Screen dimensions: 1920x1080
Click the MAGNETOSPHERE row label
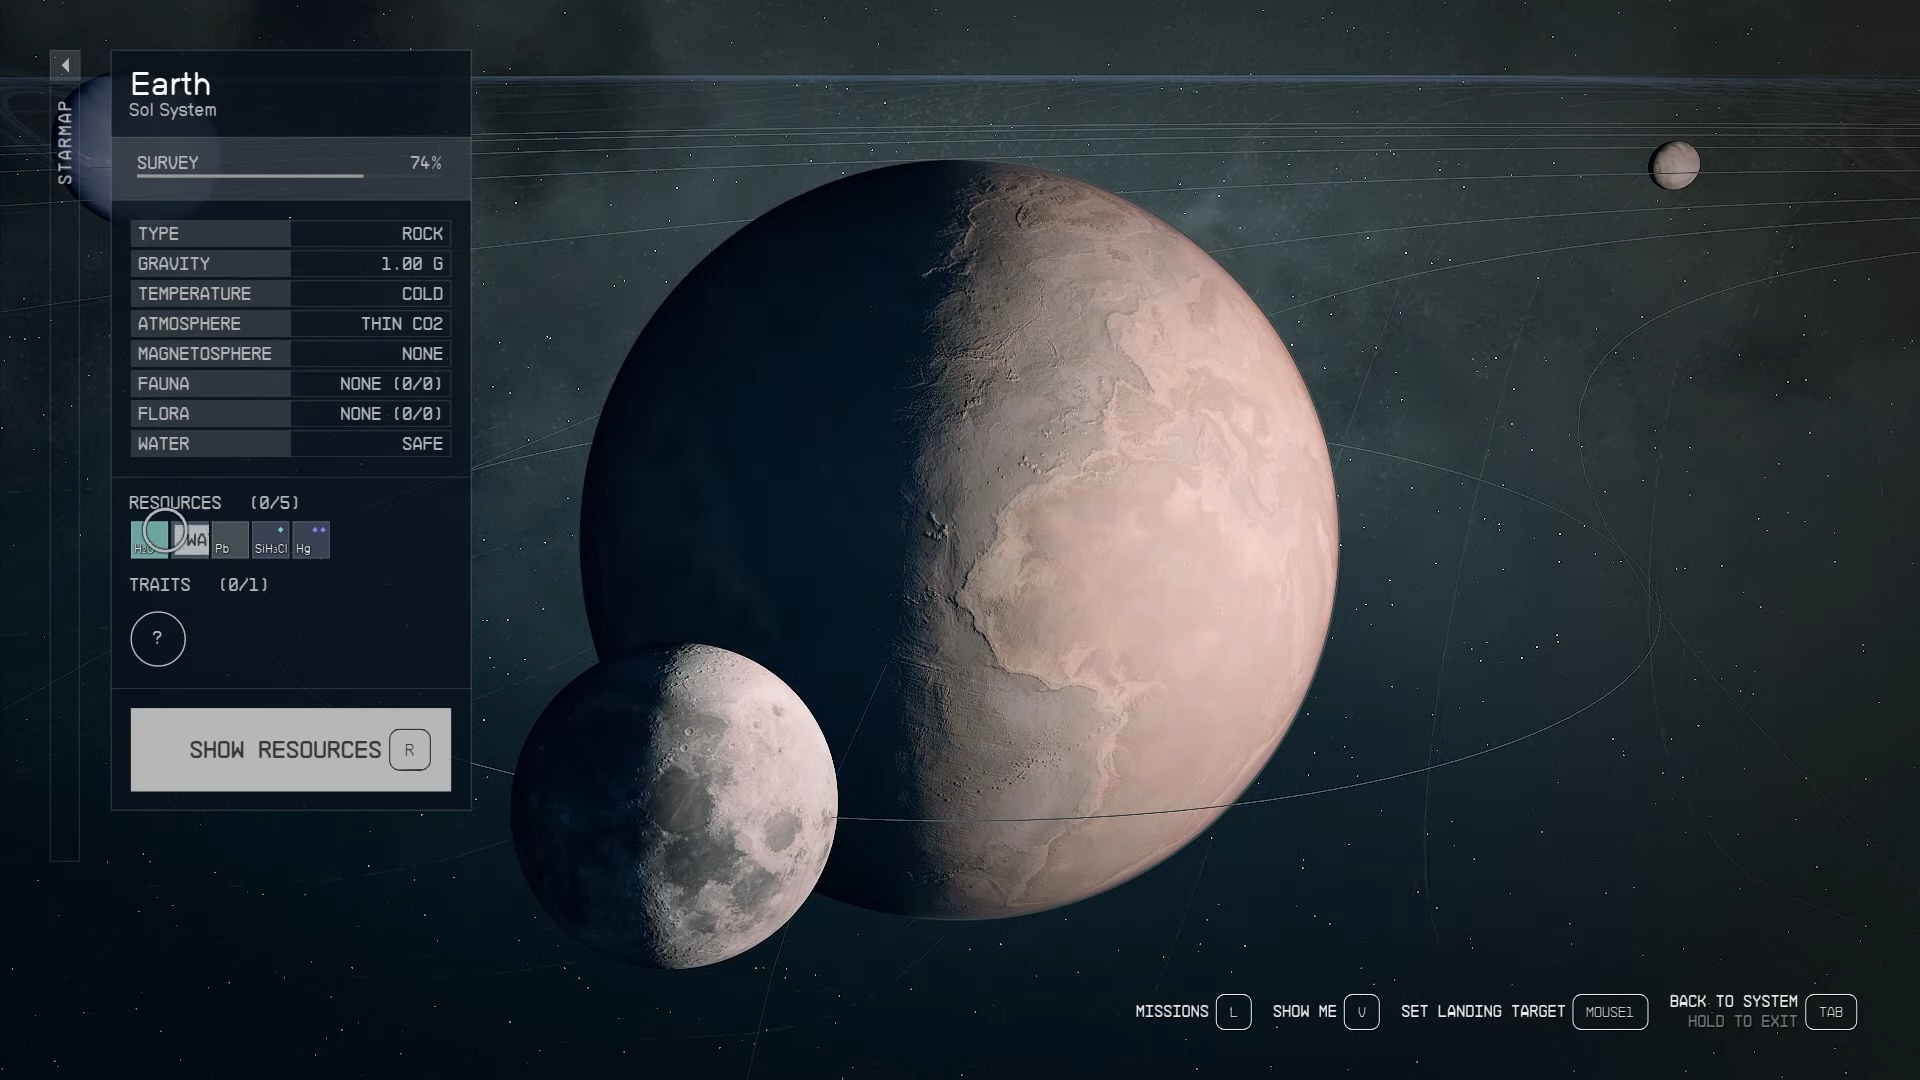point(205,354)
